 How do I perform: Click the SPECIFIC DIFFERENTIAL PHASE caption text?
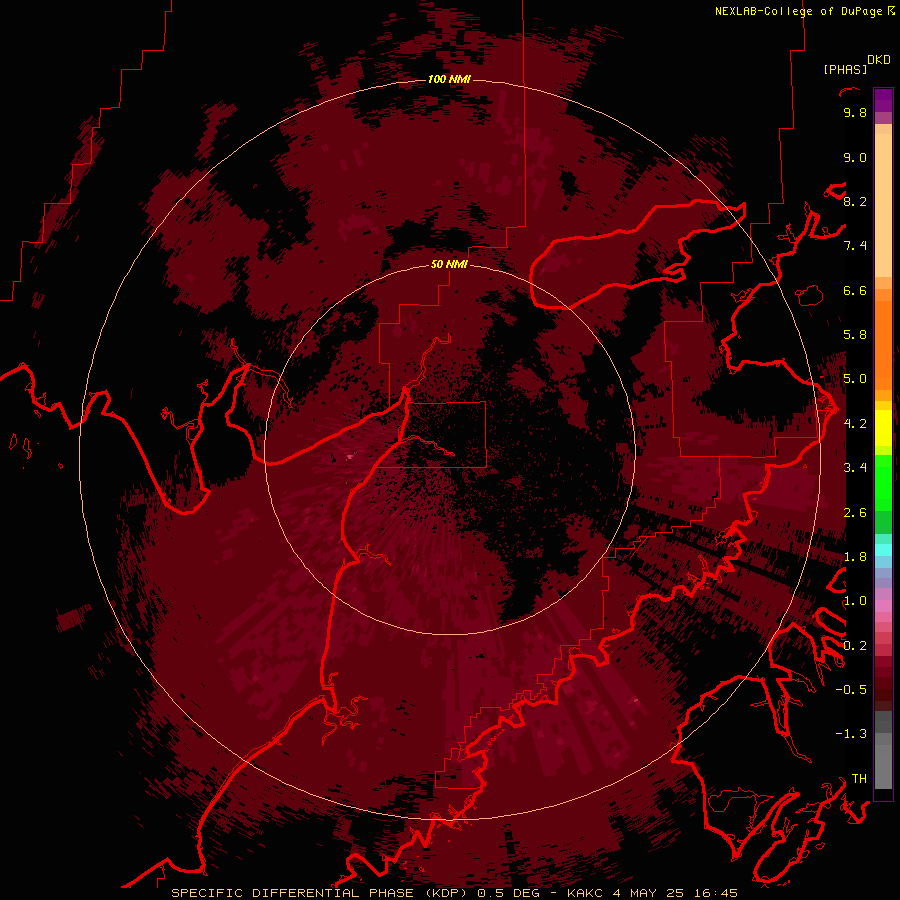[292, 893]
